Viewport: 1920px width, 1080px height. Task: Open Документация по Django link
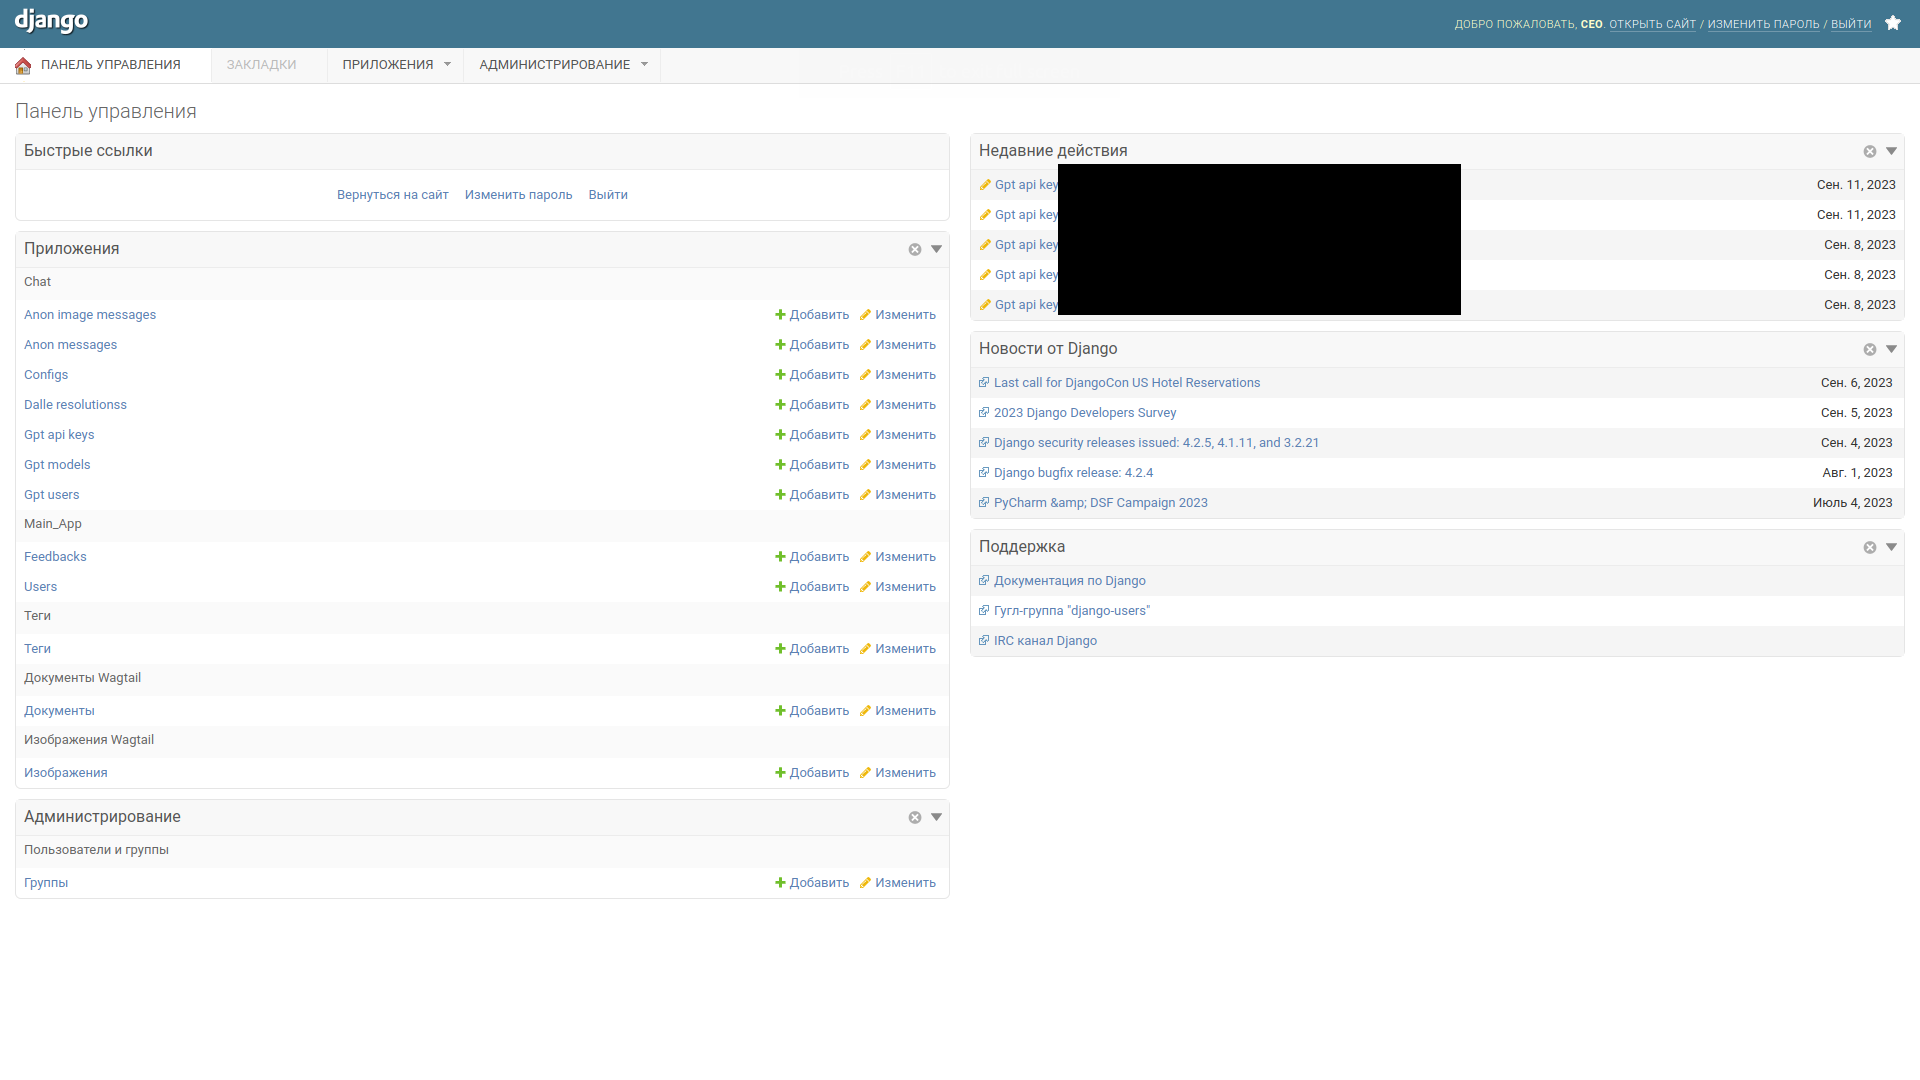1070,581
